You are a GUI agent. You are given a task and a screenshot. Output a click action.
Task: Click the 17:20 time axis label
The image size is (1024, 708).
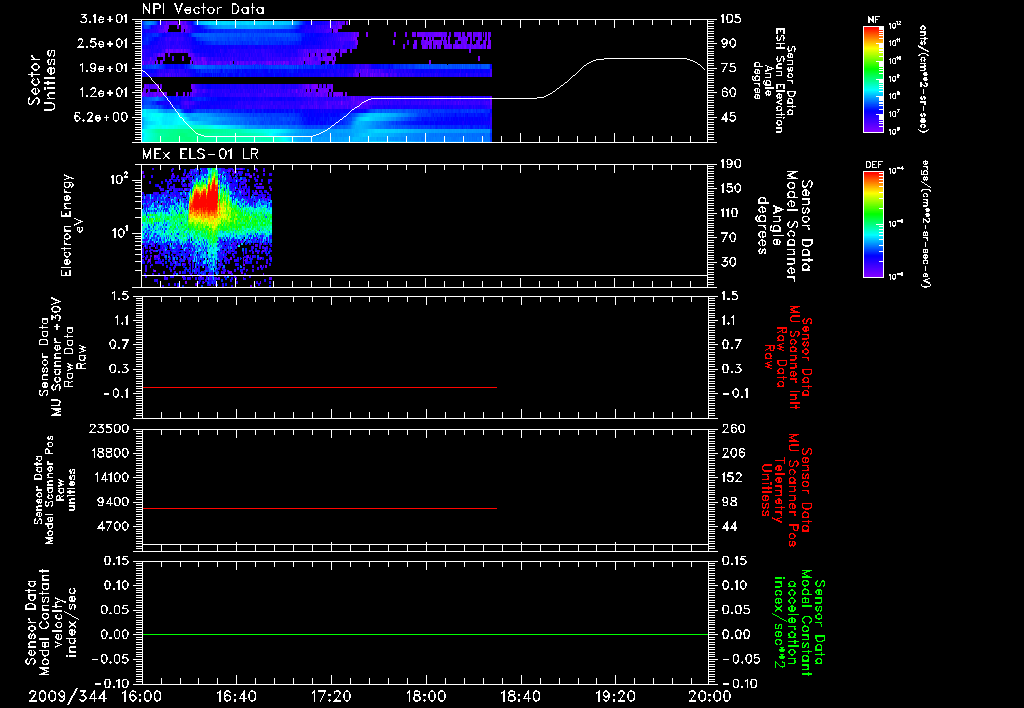click(x=331, y=696)
